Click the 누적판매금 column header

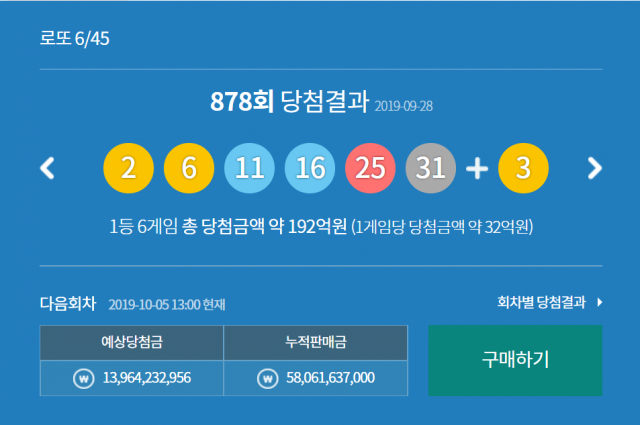[x=316, y=343]
